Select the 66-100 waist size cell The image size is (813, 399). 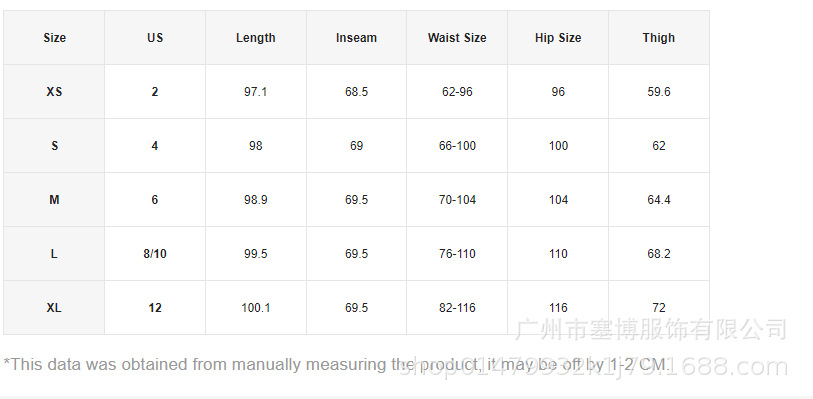point(457,146)
